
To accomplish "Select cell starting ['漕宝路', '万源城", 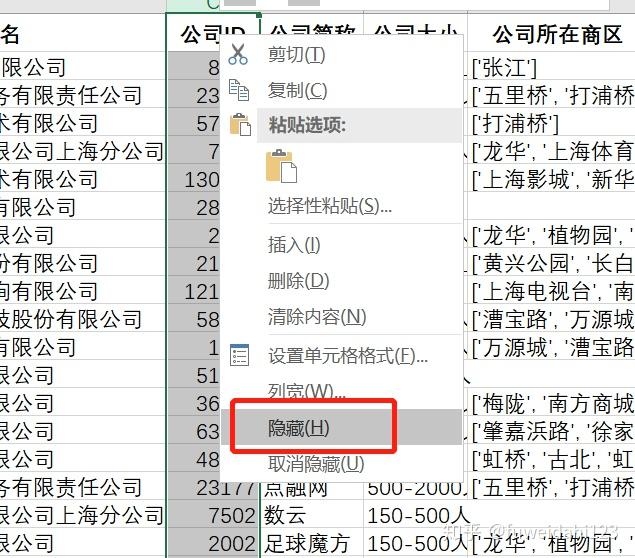I will [x=552, y=319].
